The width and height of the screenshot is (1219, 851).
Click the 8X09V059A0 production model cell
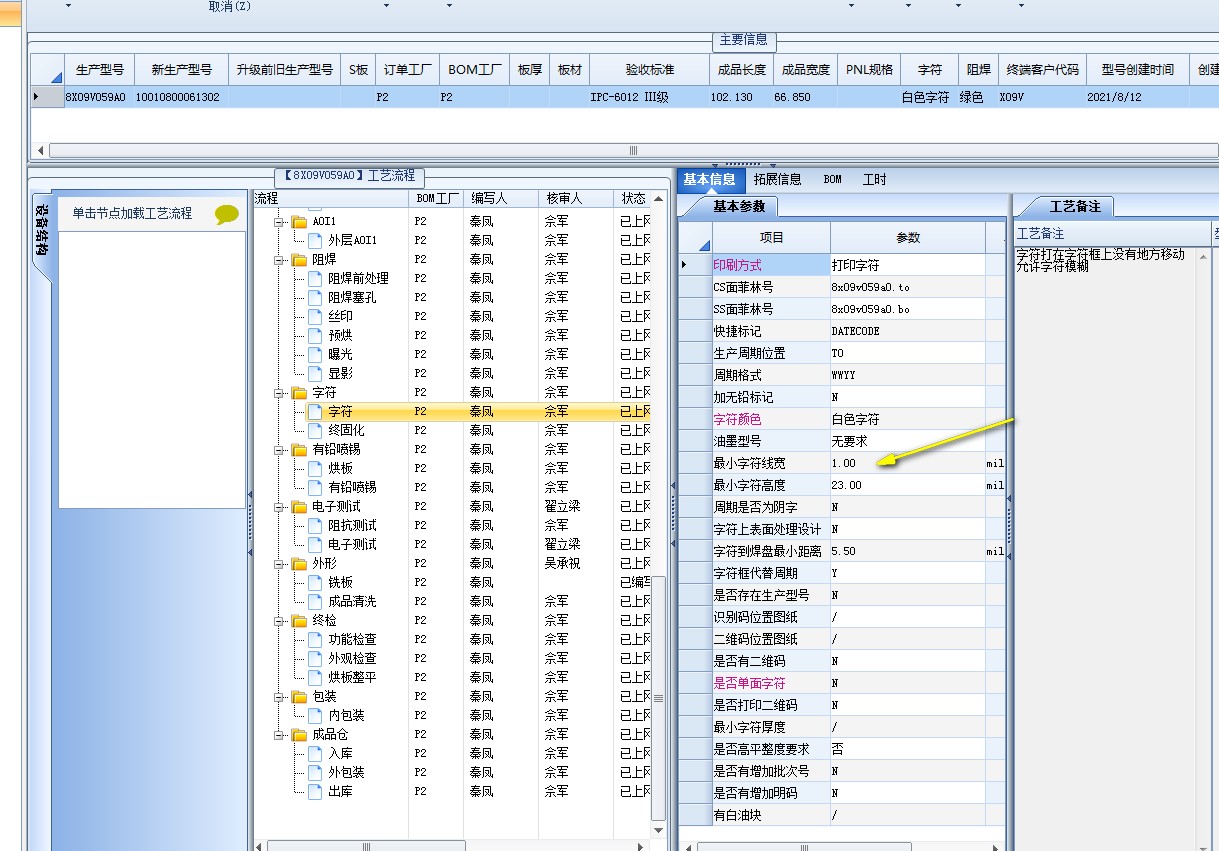(x=96, y=97)
